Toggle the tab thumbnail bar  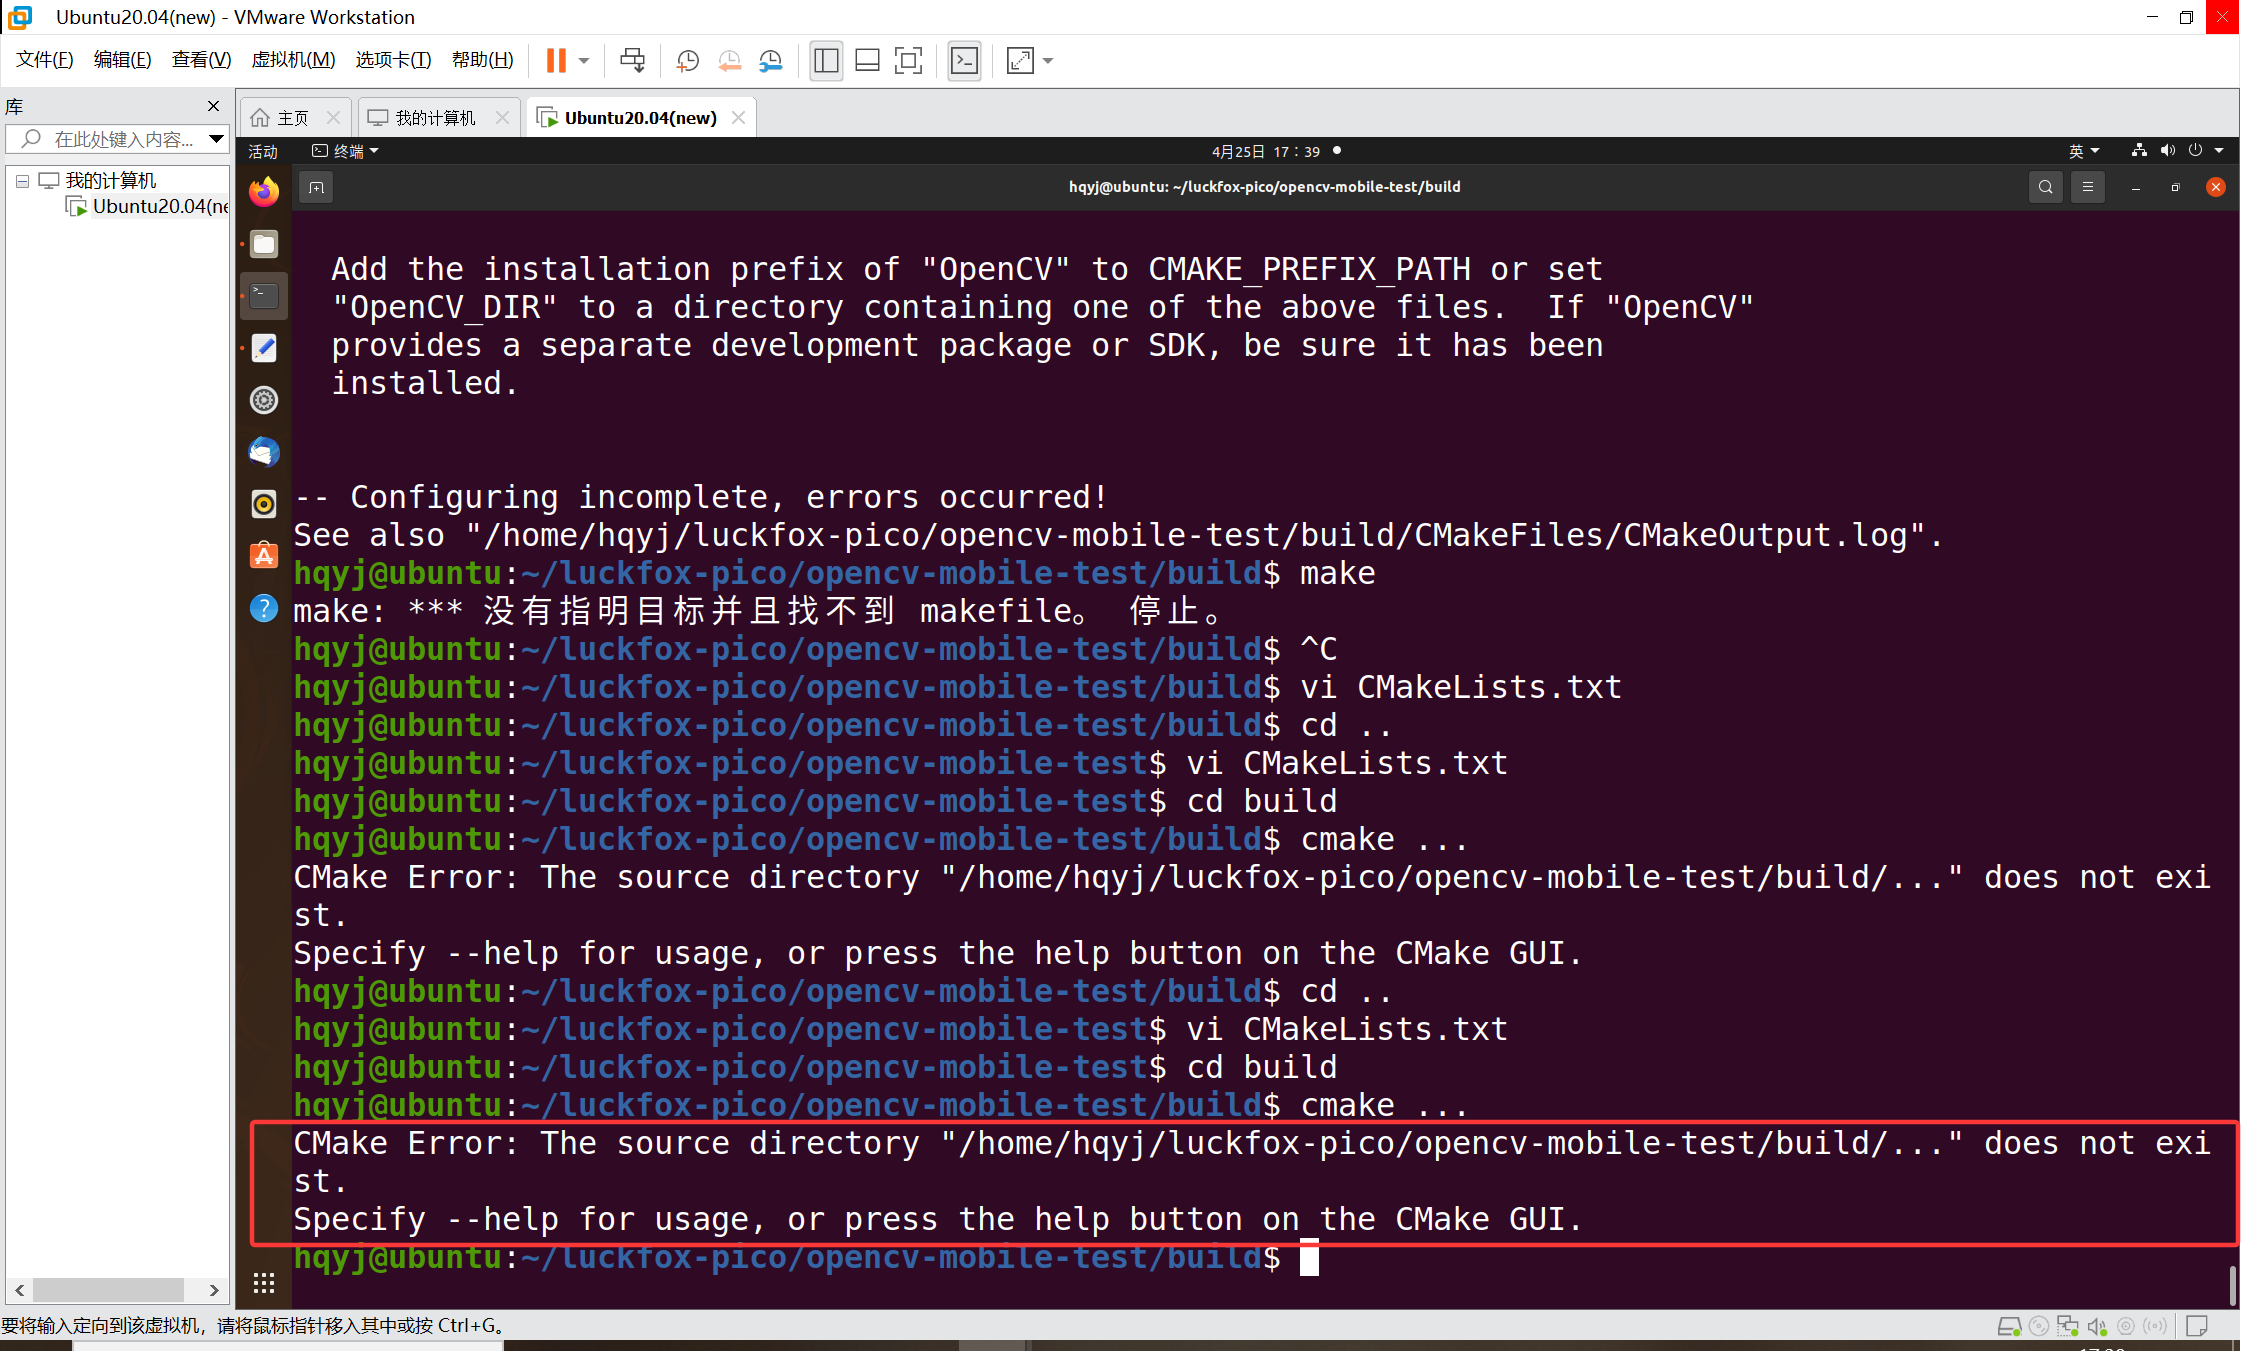pos(866,60)
